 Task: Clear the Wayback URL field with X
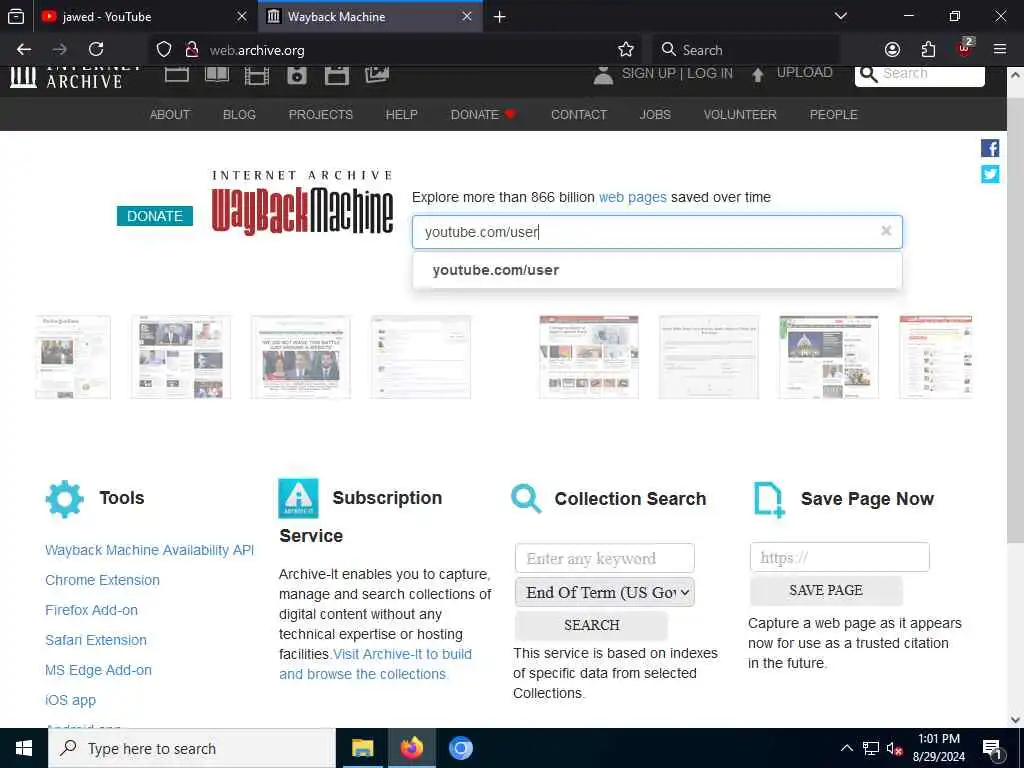[886, 231]
